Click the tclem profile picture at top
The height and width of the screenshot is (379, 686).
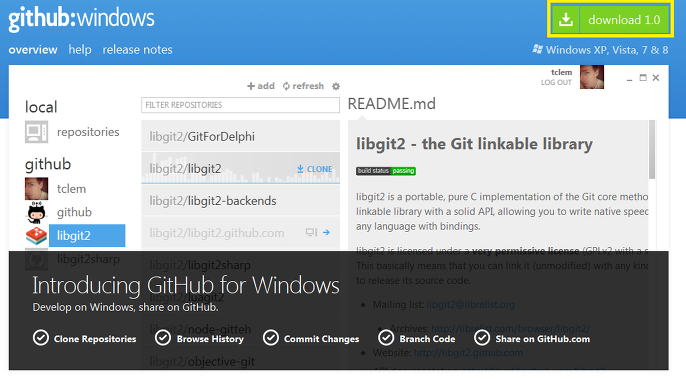592,77
